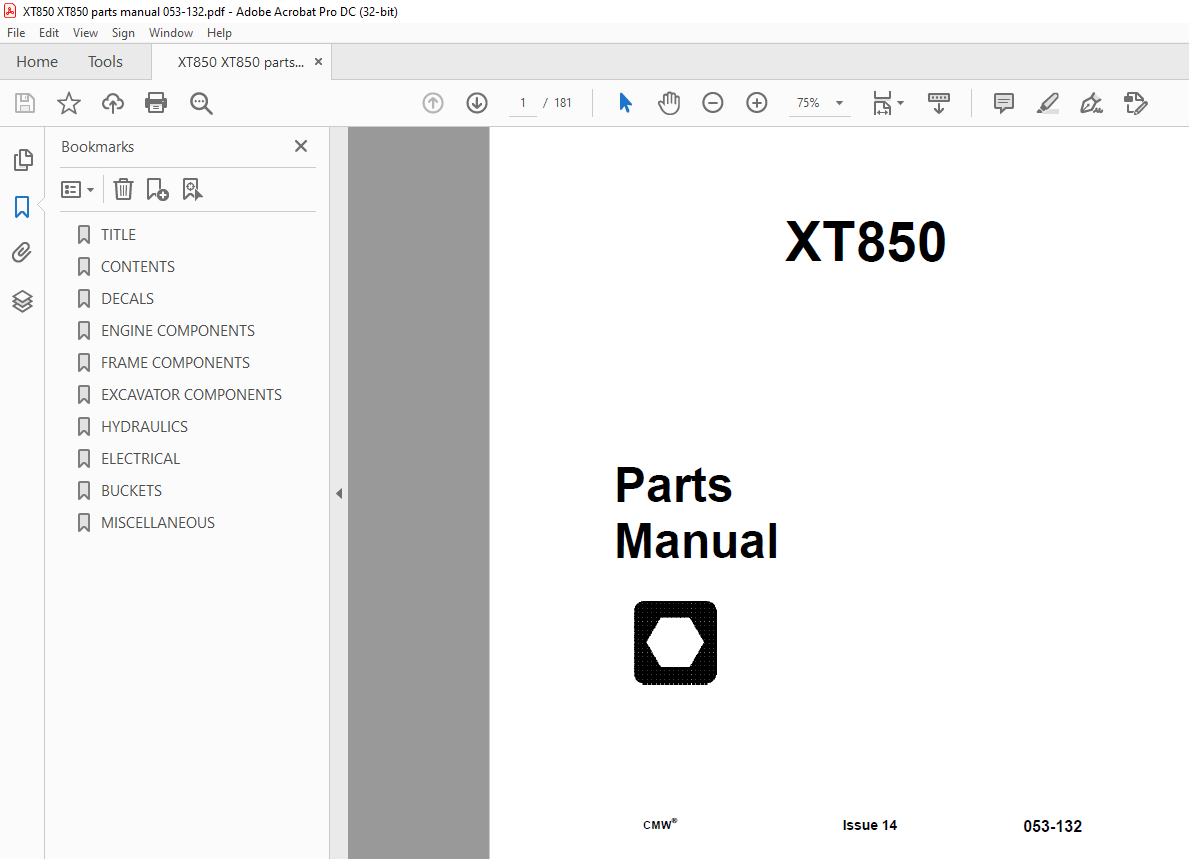
Task: Toggle the Bookmarks panel sidebar icon
Action: (22, 207)
